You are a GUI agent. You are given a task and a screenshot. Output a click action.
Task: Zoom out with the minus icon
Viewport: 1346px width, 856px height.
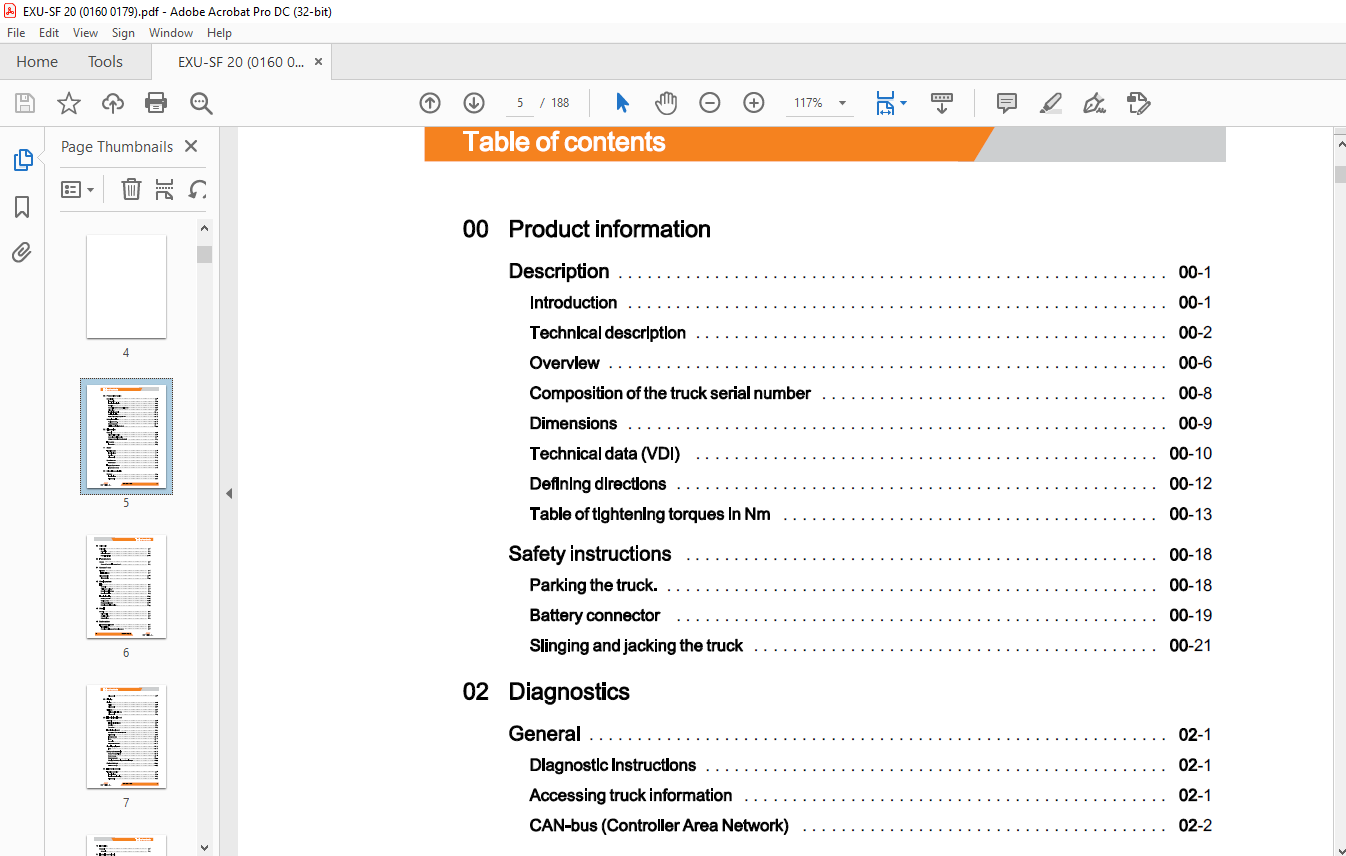(710, 103)
